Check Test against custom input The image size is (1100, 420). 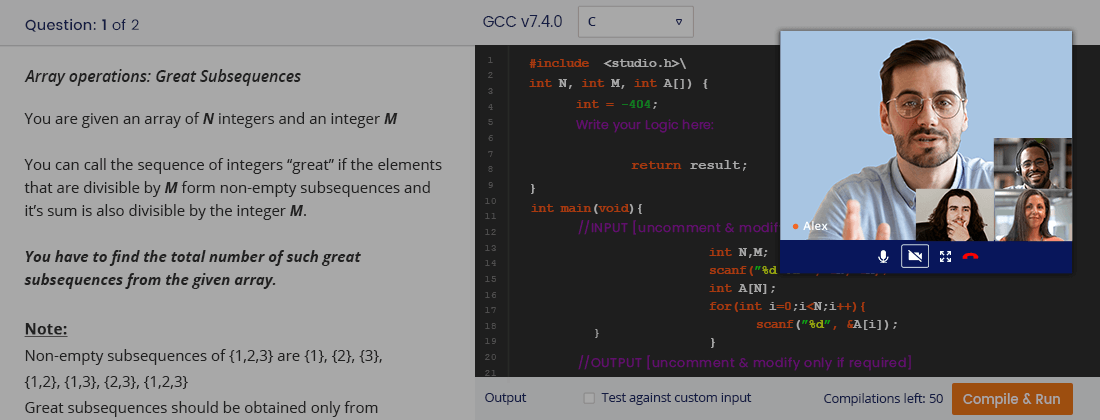(x=589, y=398)
